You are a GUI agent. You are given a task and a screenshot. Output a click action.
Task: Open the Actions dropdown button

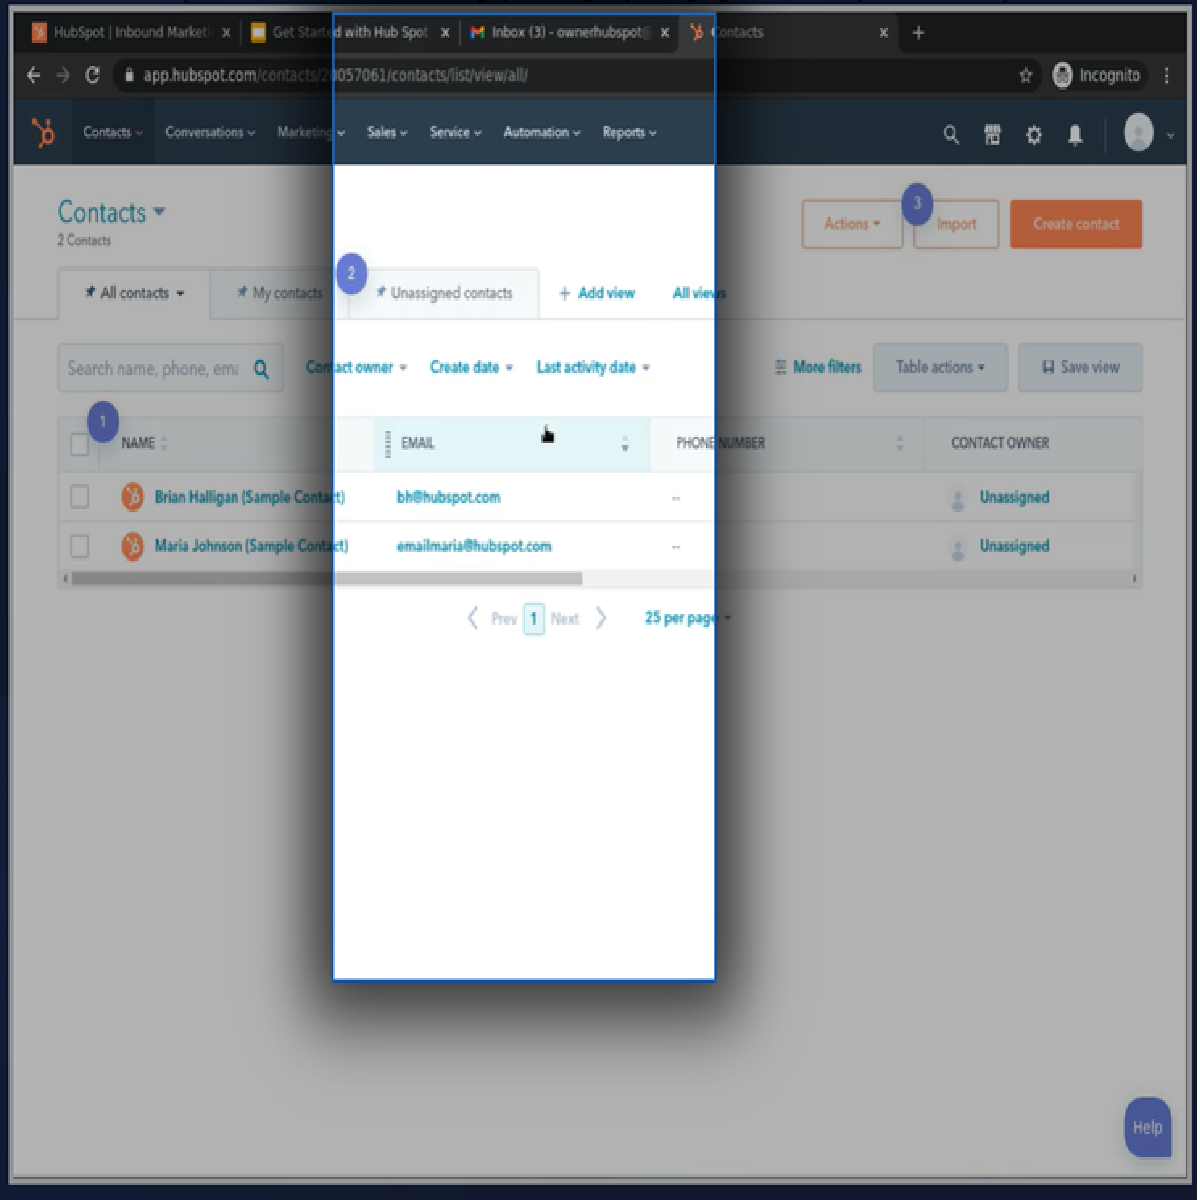[852, 224]
